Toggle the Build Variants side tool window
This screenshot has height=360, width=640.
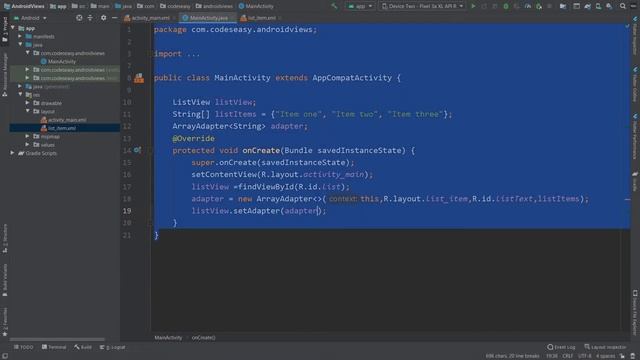click(x=5, y=280)
